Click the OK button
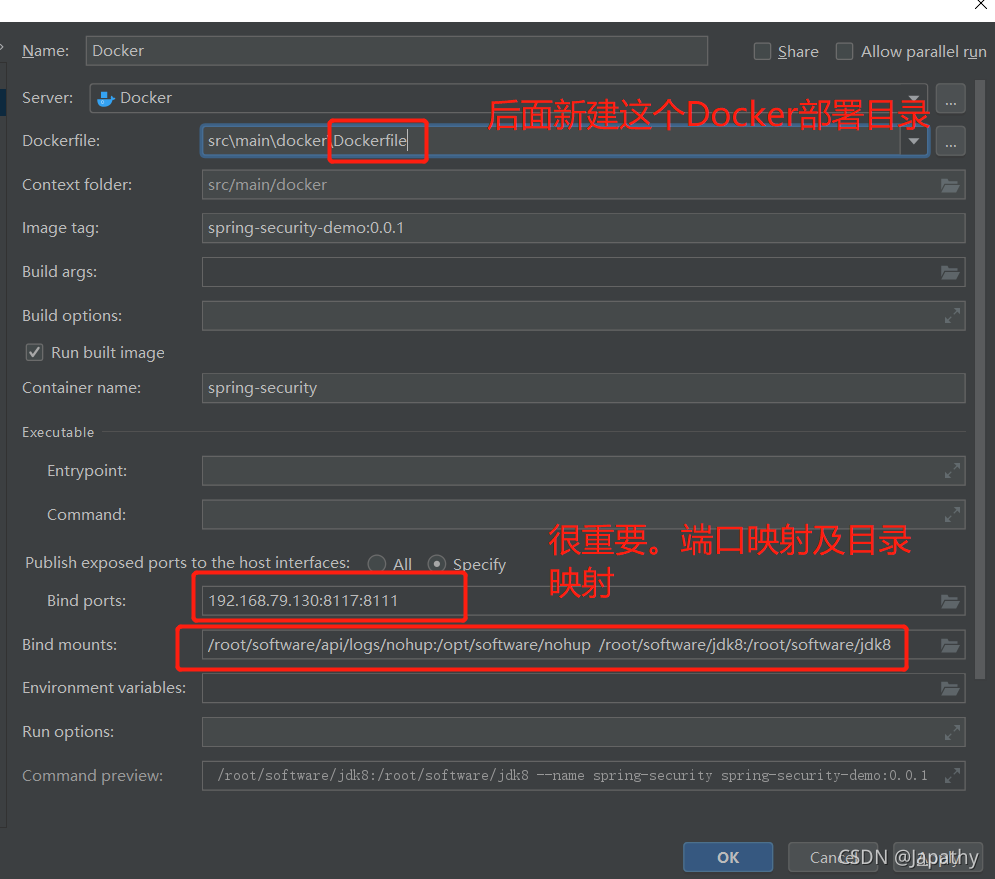The width and height of the screenshot is (995, 879). (728, 857)
